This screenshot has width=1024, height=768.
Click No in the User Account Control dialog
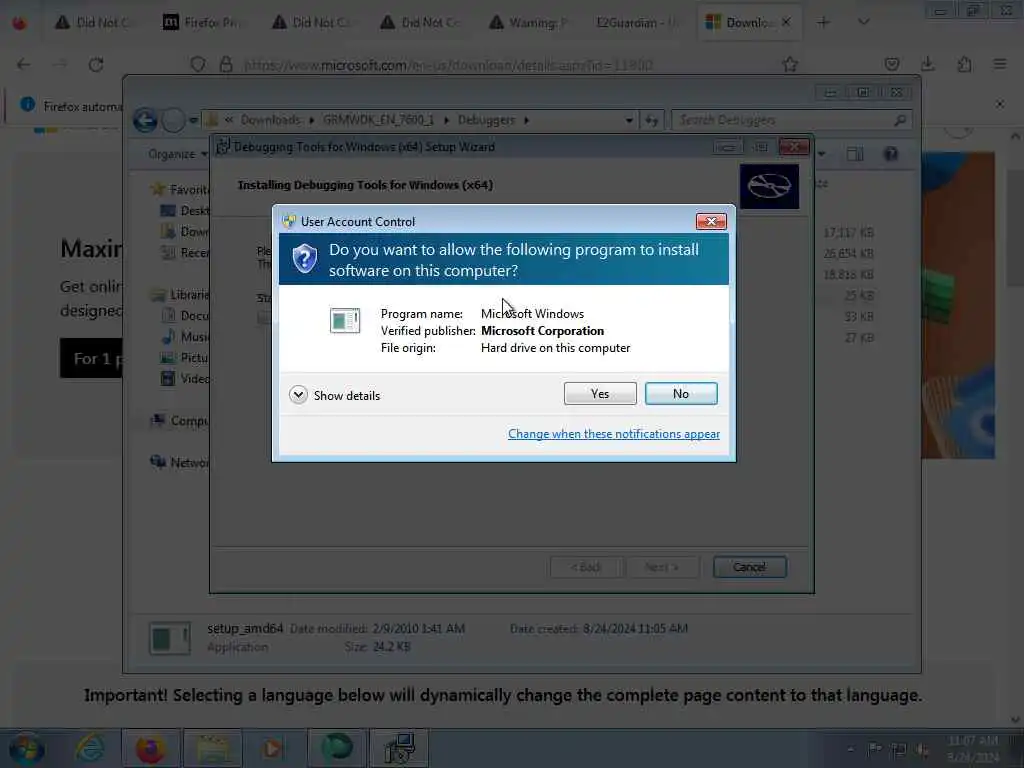pos(680,394)
